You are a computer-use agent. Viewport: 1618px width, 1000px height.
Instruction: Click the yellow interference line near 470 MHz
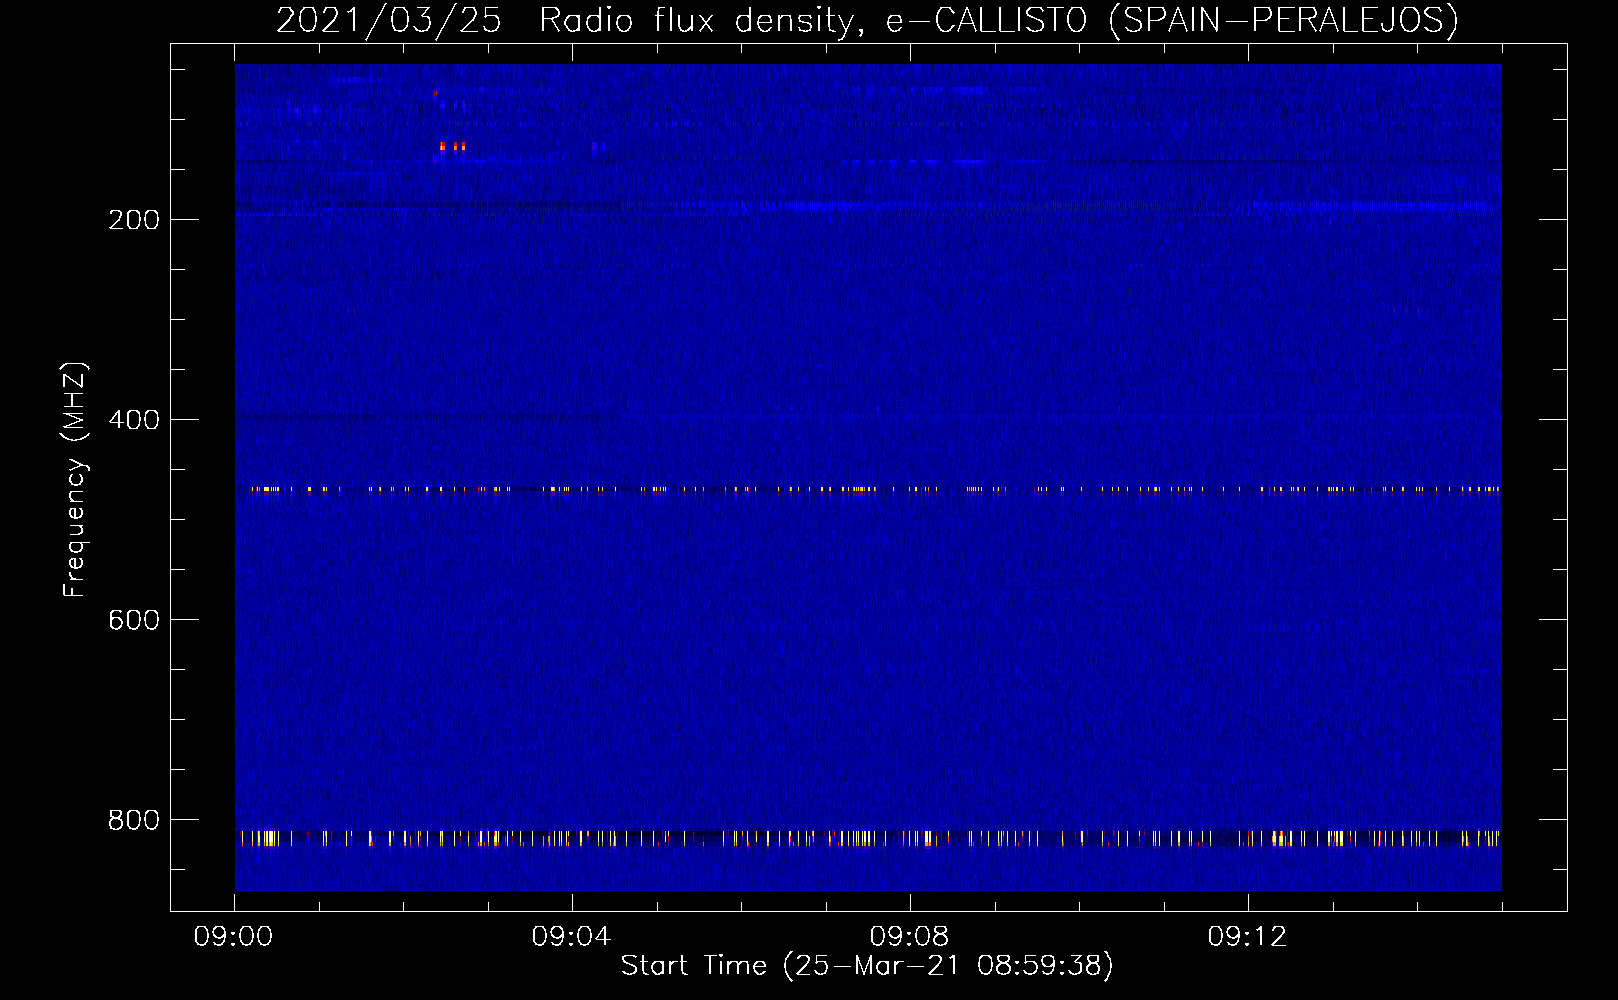coord(868,489)
